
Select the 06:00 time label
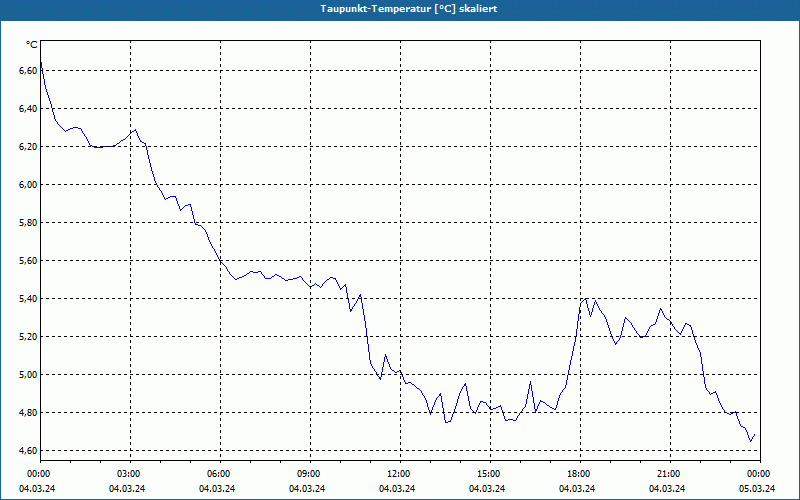click(x=220, y=474)
